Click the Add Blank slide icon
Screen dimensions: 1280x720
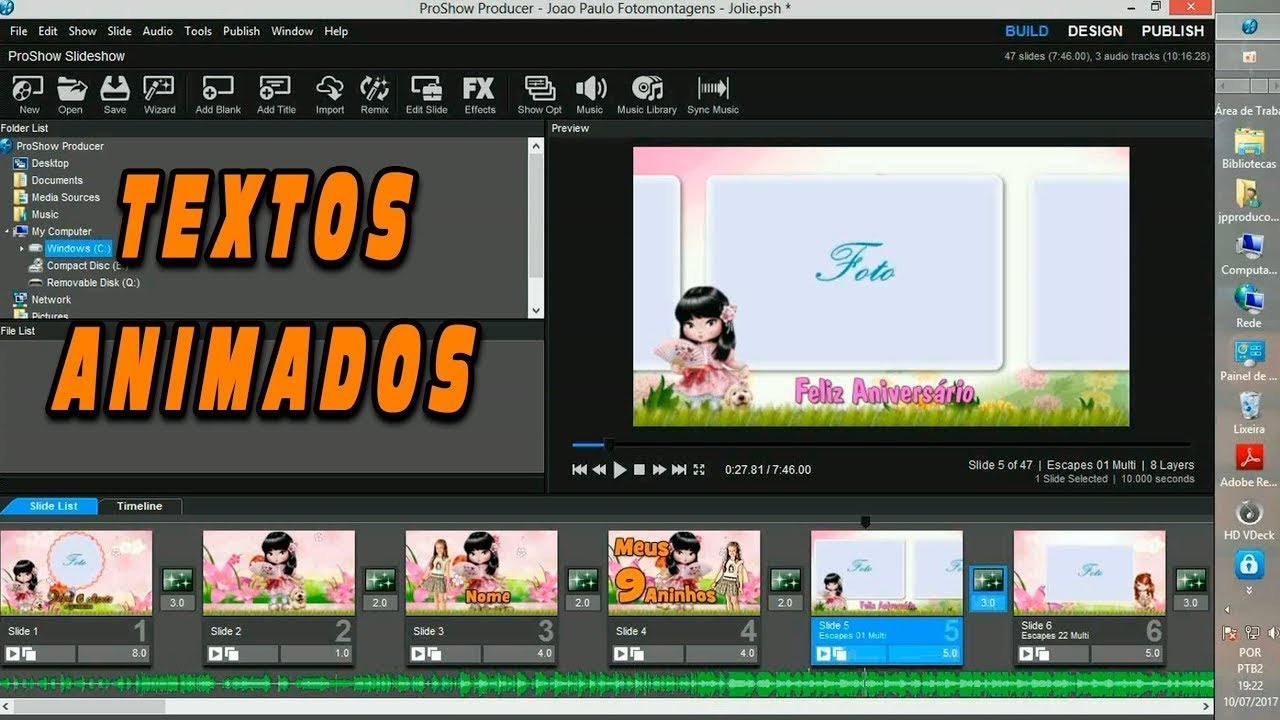point(218,95)
